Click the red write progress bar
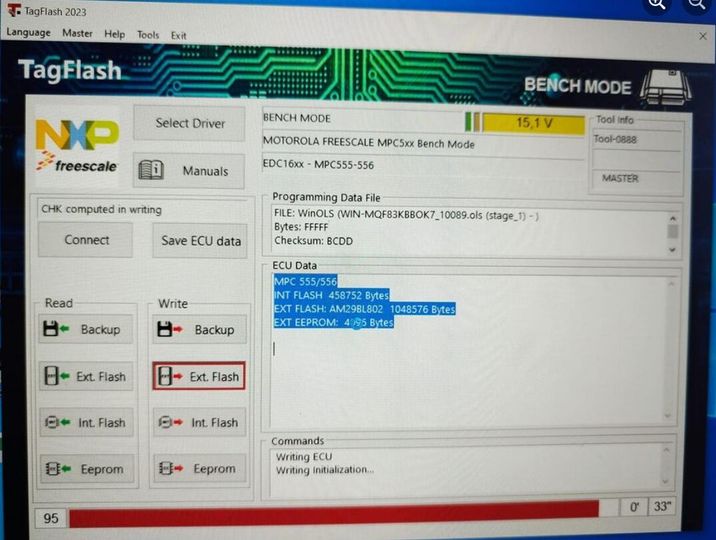The height and width of the screenshot is (540, 716). pos(334,515)
